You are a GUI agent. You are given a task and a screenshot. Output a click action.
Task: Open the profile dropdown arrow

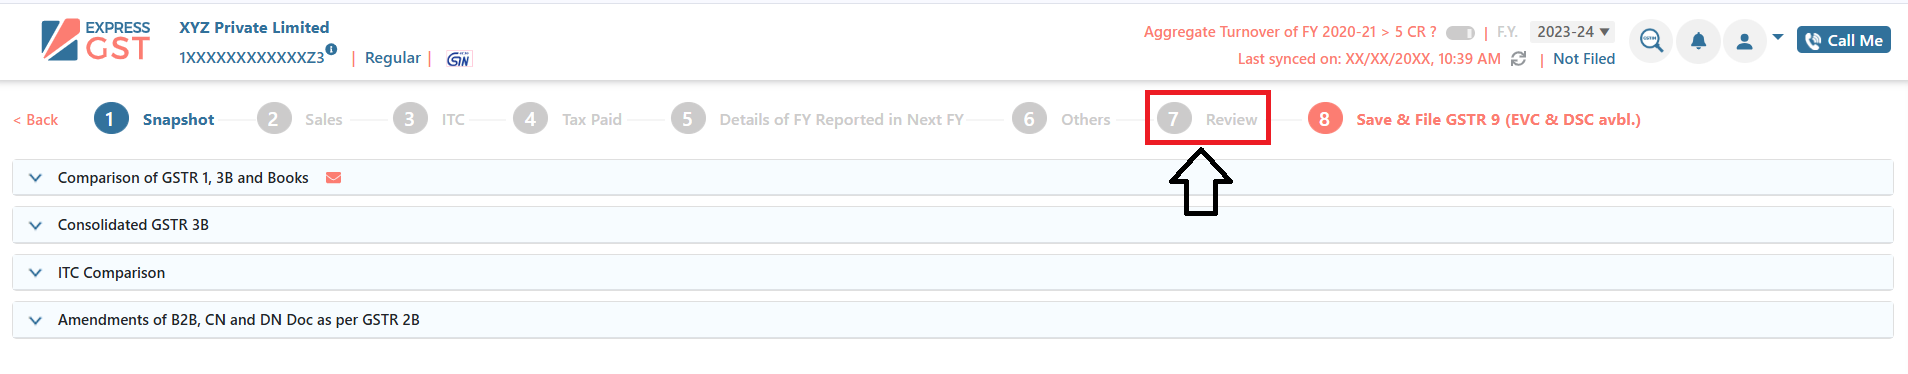[1778, 37]
